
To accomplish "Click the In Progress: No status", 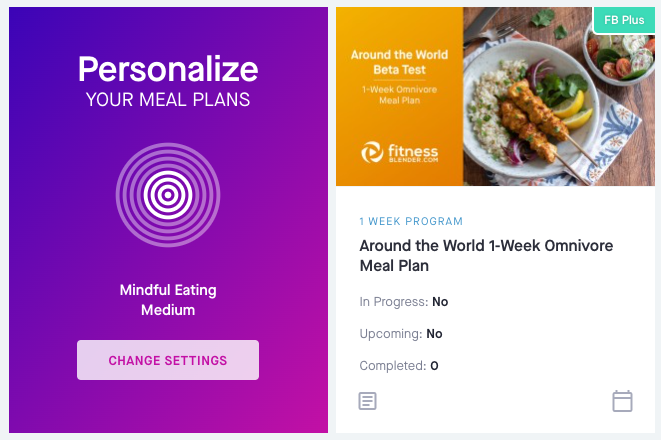I will (x=403, y=301).
